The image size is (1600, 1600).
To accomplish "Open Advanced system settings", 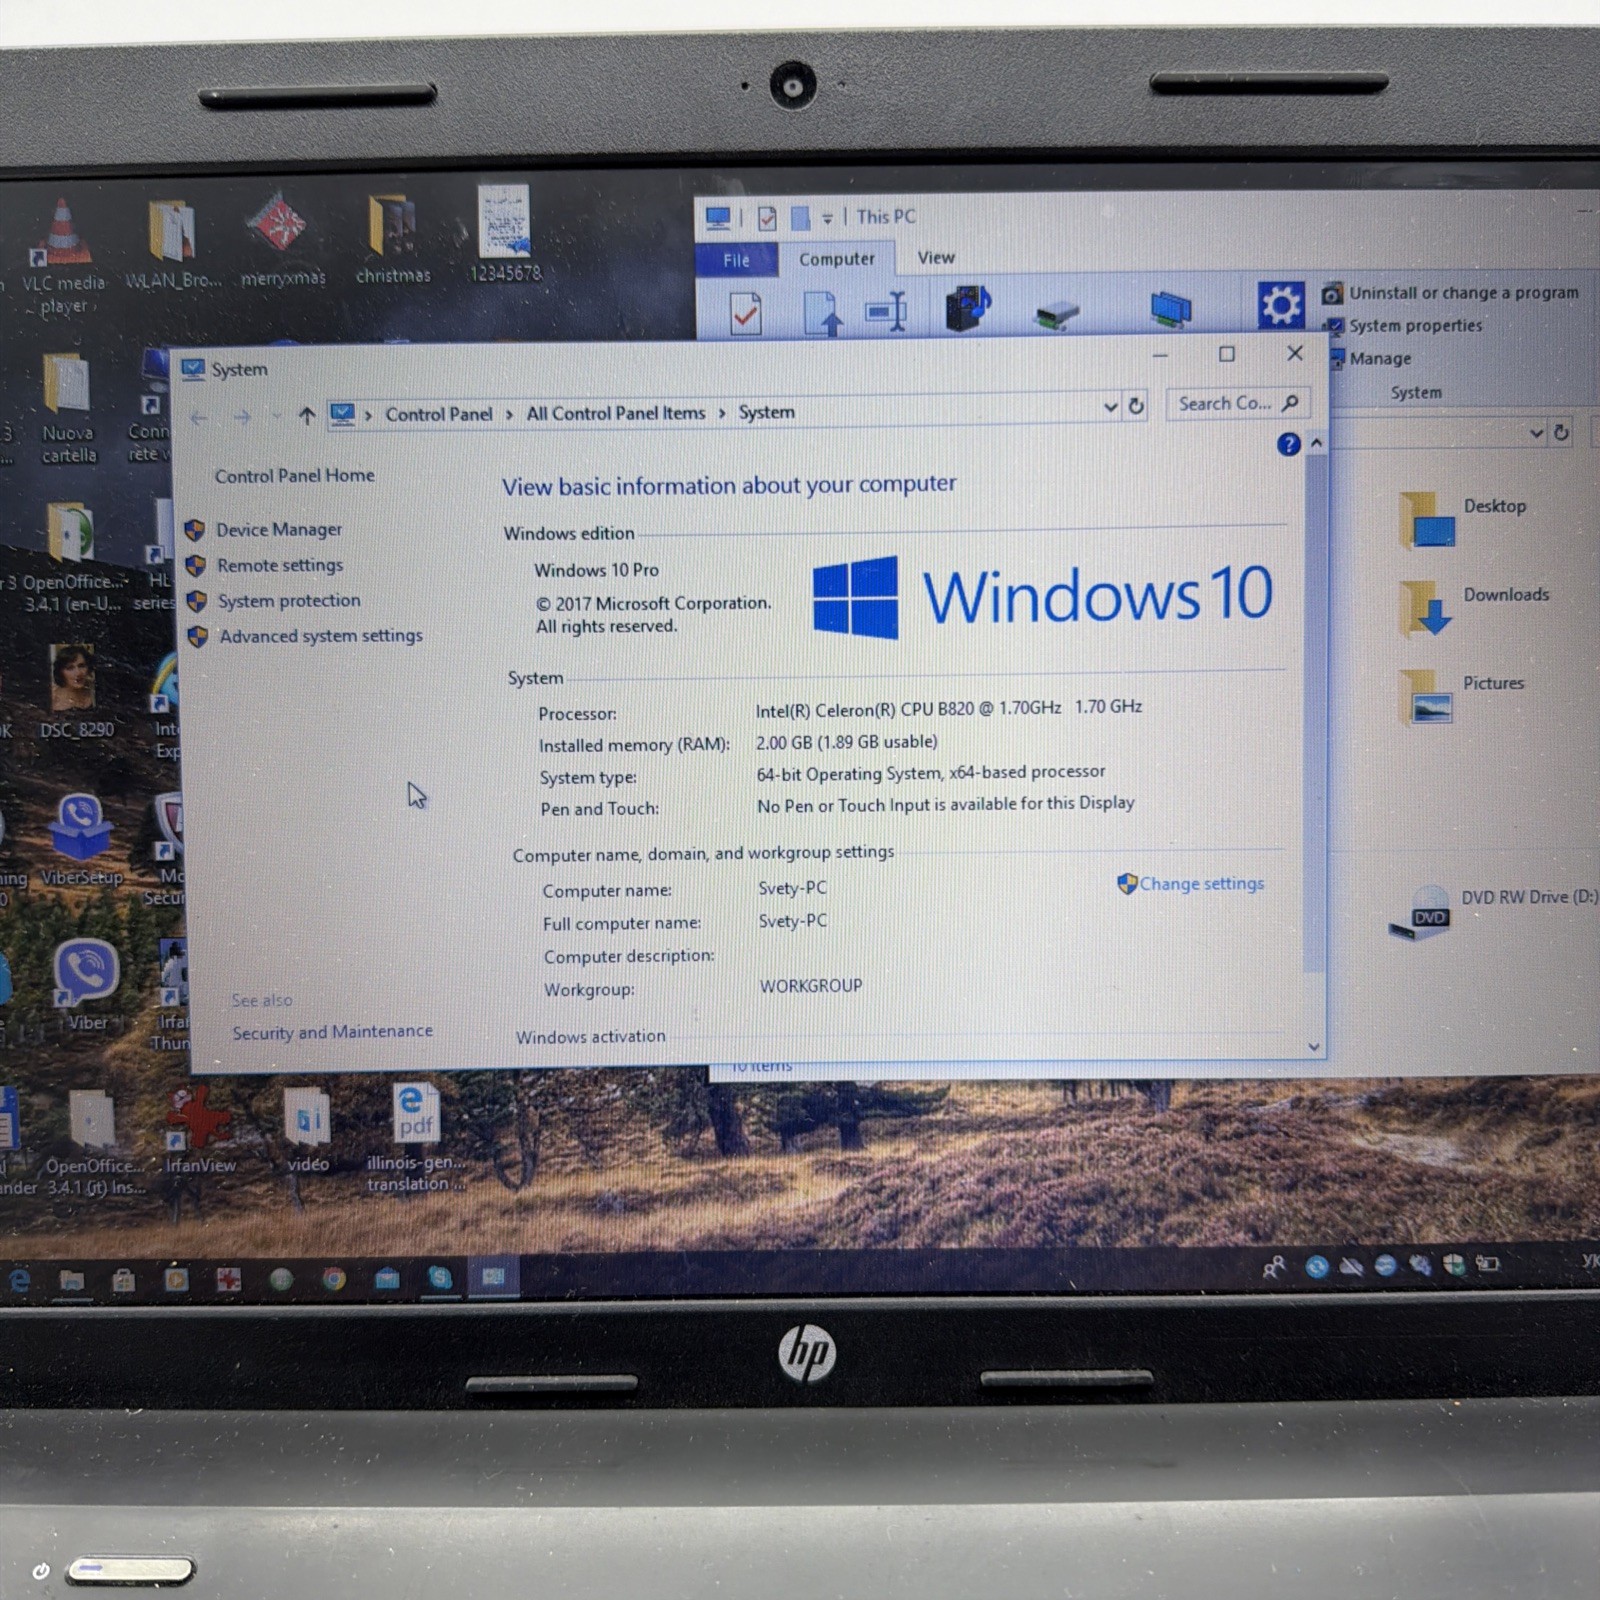I will [320, 636].
